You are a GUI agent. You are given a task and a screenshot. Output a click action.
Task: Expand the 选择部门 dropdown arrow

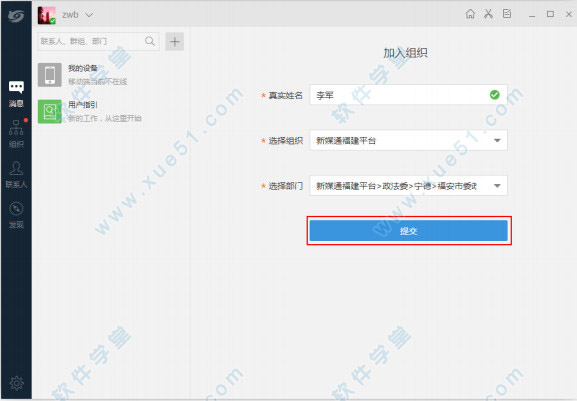click(497, 186)
